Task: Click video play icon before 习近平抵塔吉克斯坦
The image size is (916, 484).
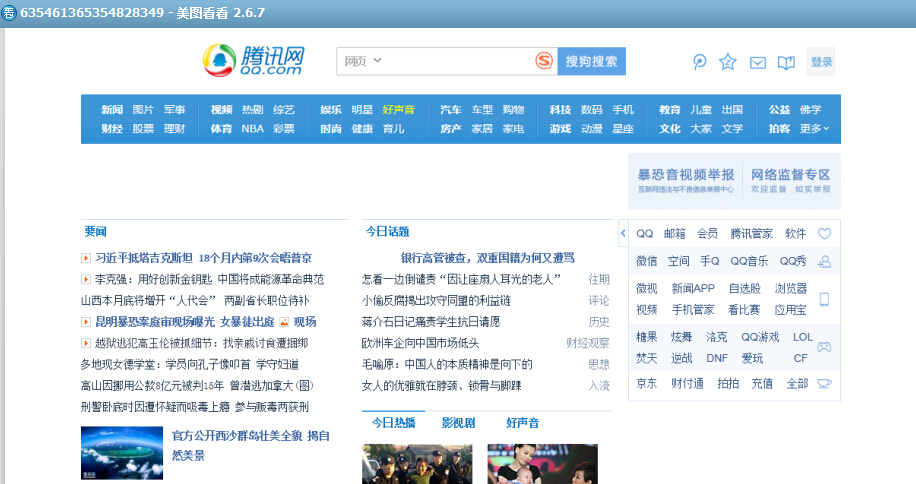Action: pos(86,258)
